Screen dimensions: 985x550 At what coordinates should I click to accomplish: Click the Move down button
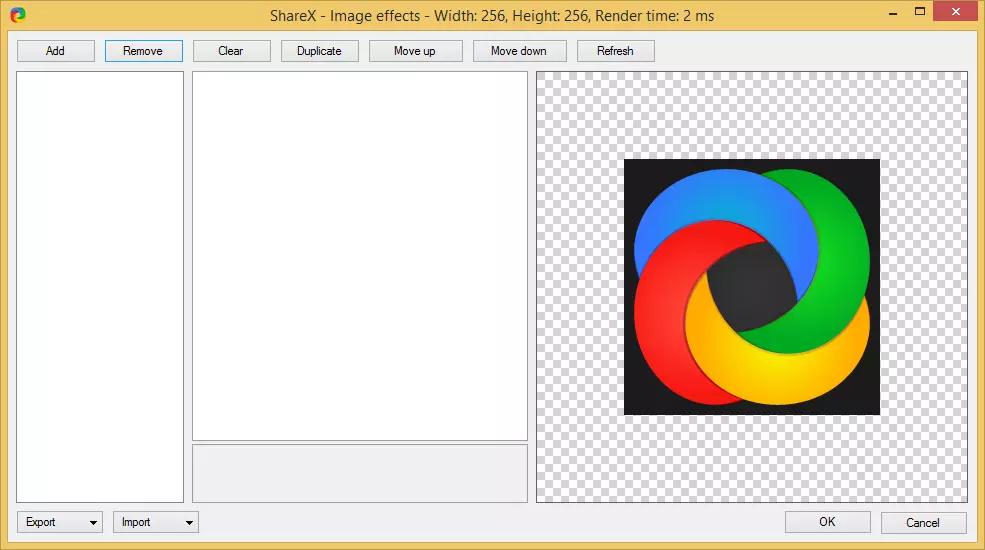(519, 51)
